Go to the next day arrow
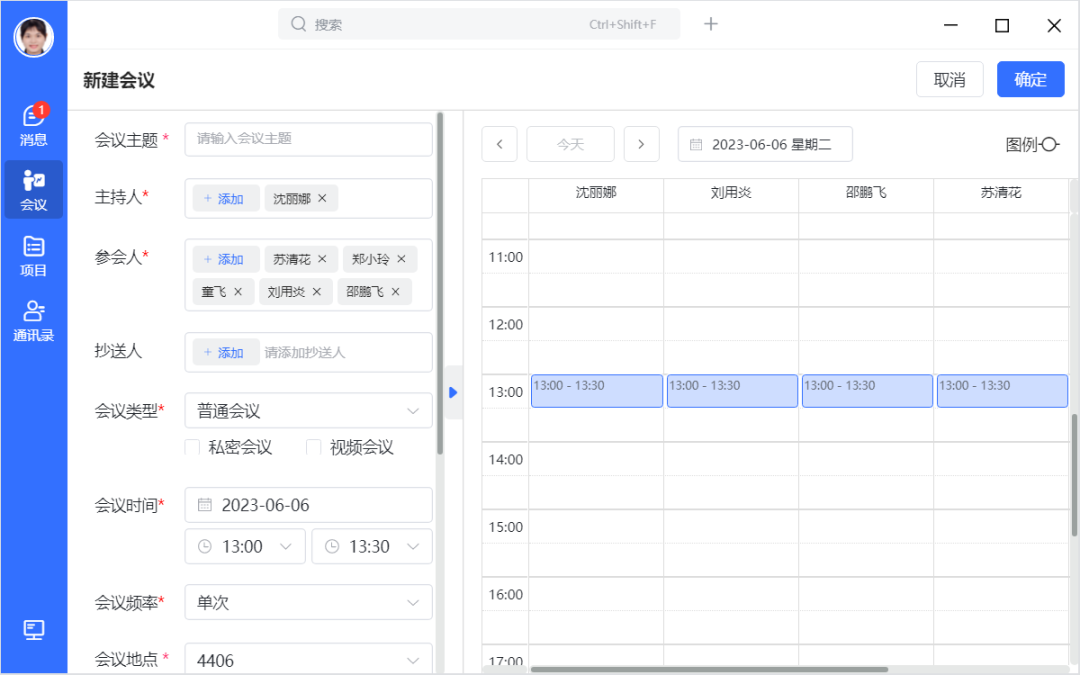 point(641,144)
